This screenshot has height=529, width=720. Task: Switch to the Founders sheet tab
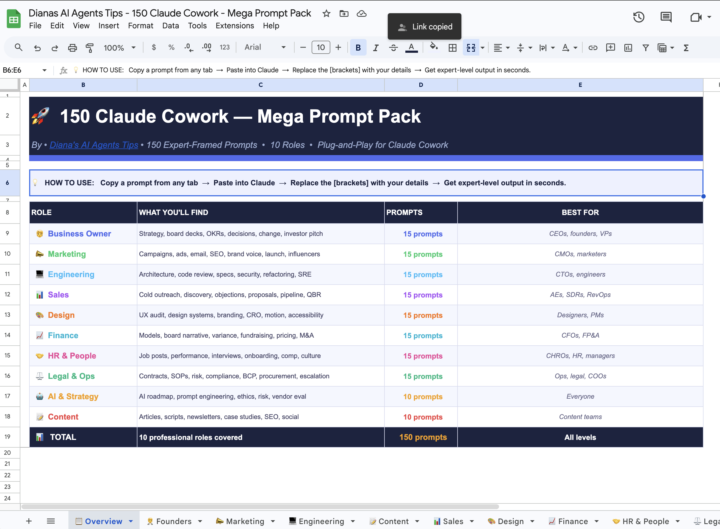[174, 521]
